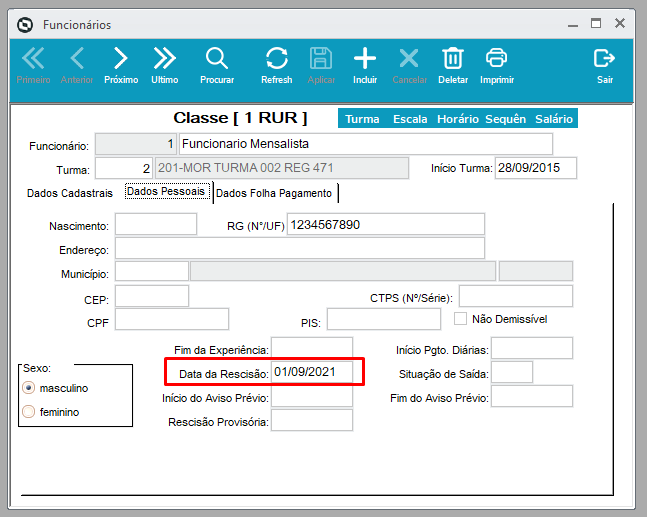Click the Funcionario Mensalista name field

[366, 144]
